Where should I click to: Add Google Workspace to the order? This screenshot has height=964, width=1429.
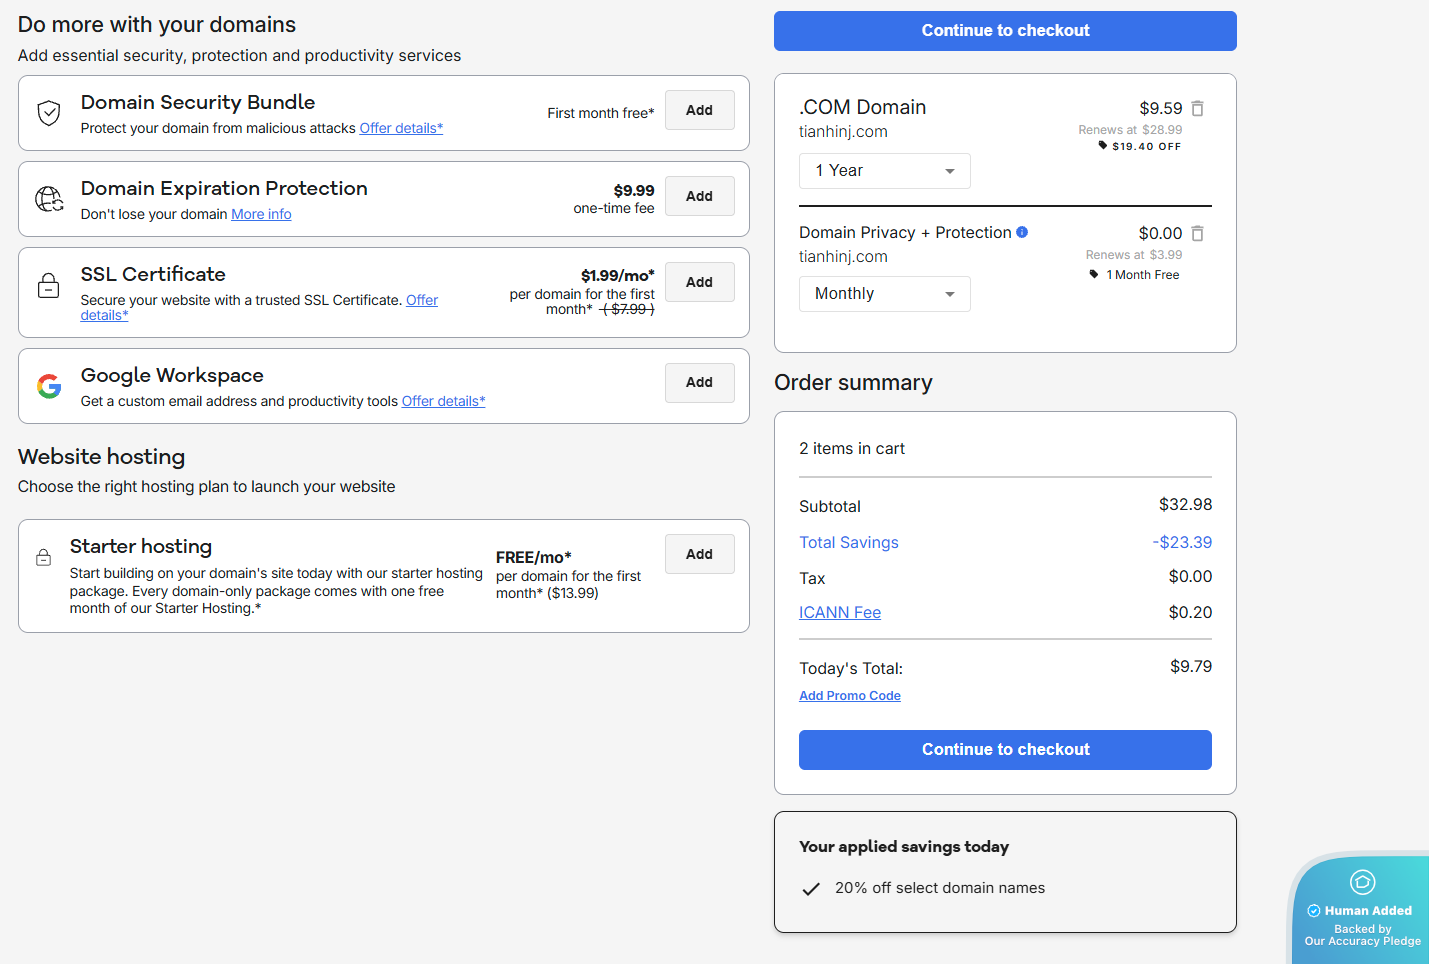699,382
